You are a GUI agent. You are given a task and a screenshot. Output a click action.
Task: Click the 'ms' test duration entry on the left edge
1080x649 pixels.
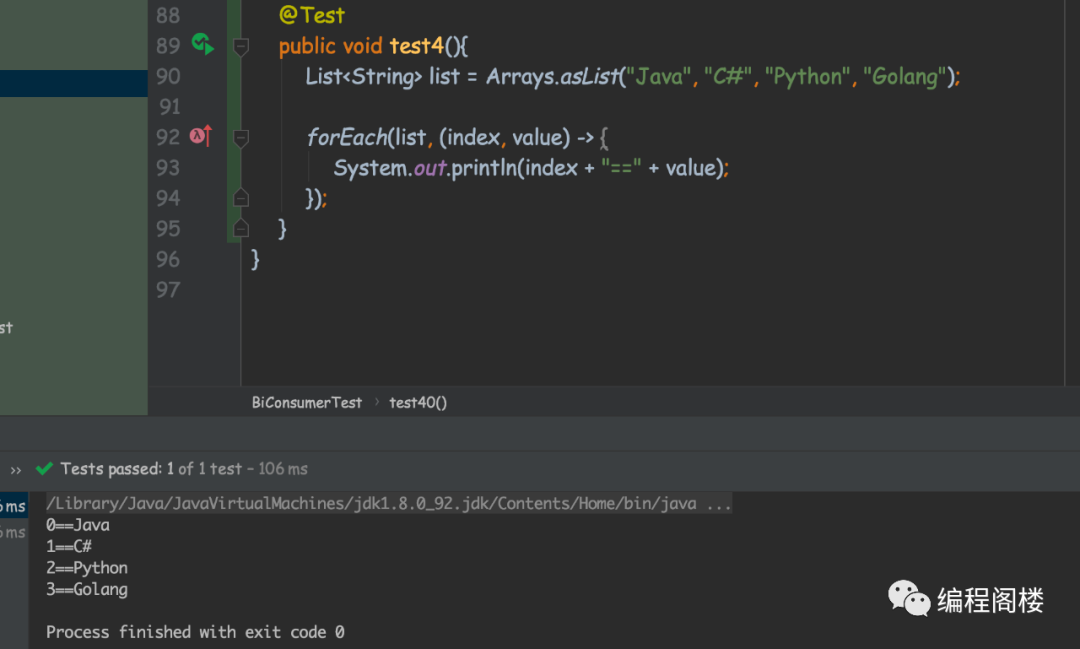pos(14,506)
